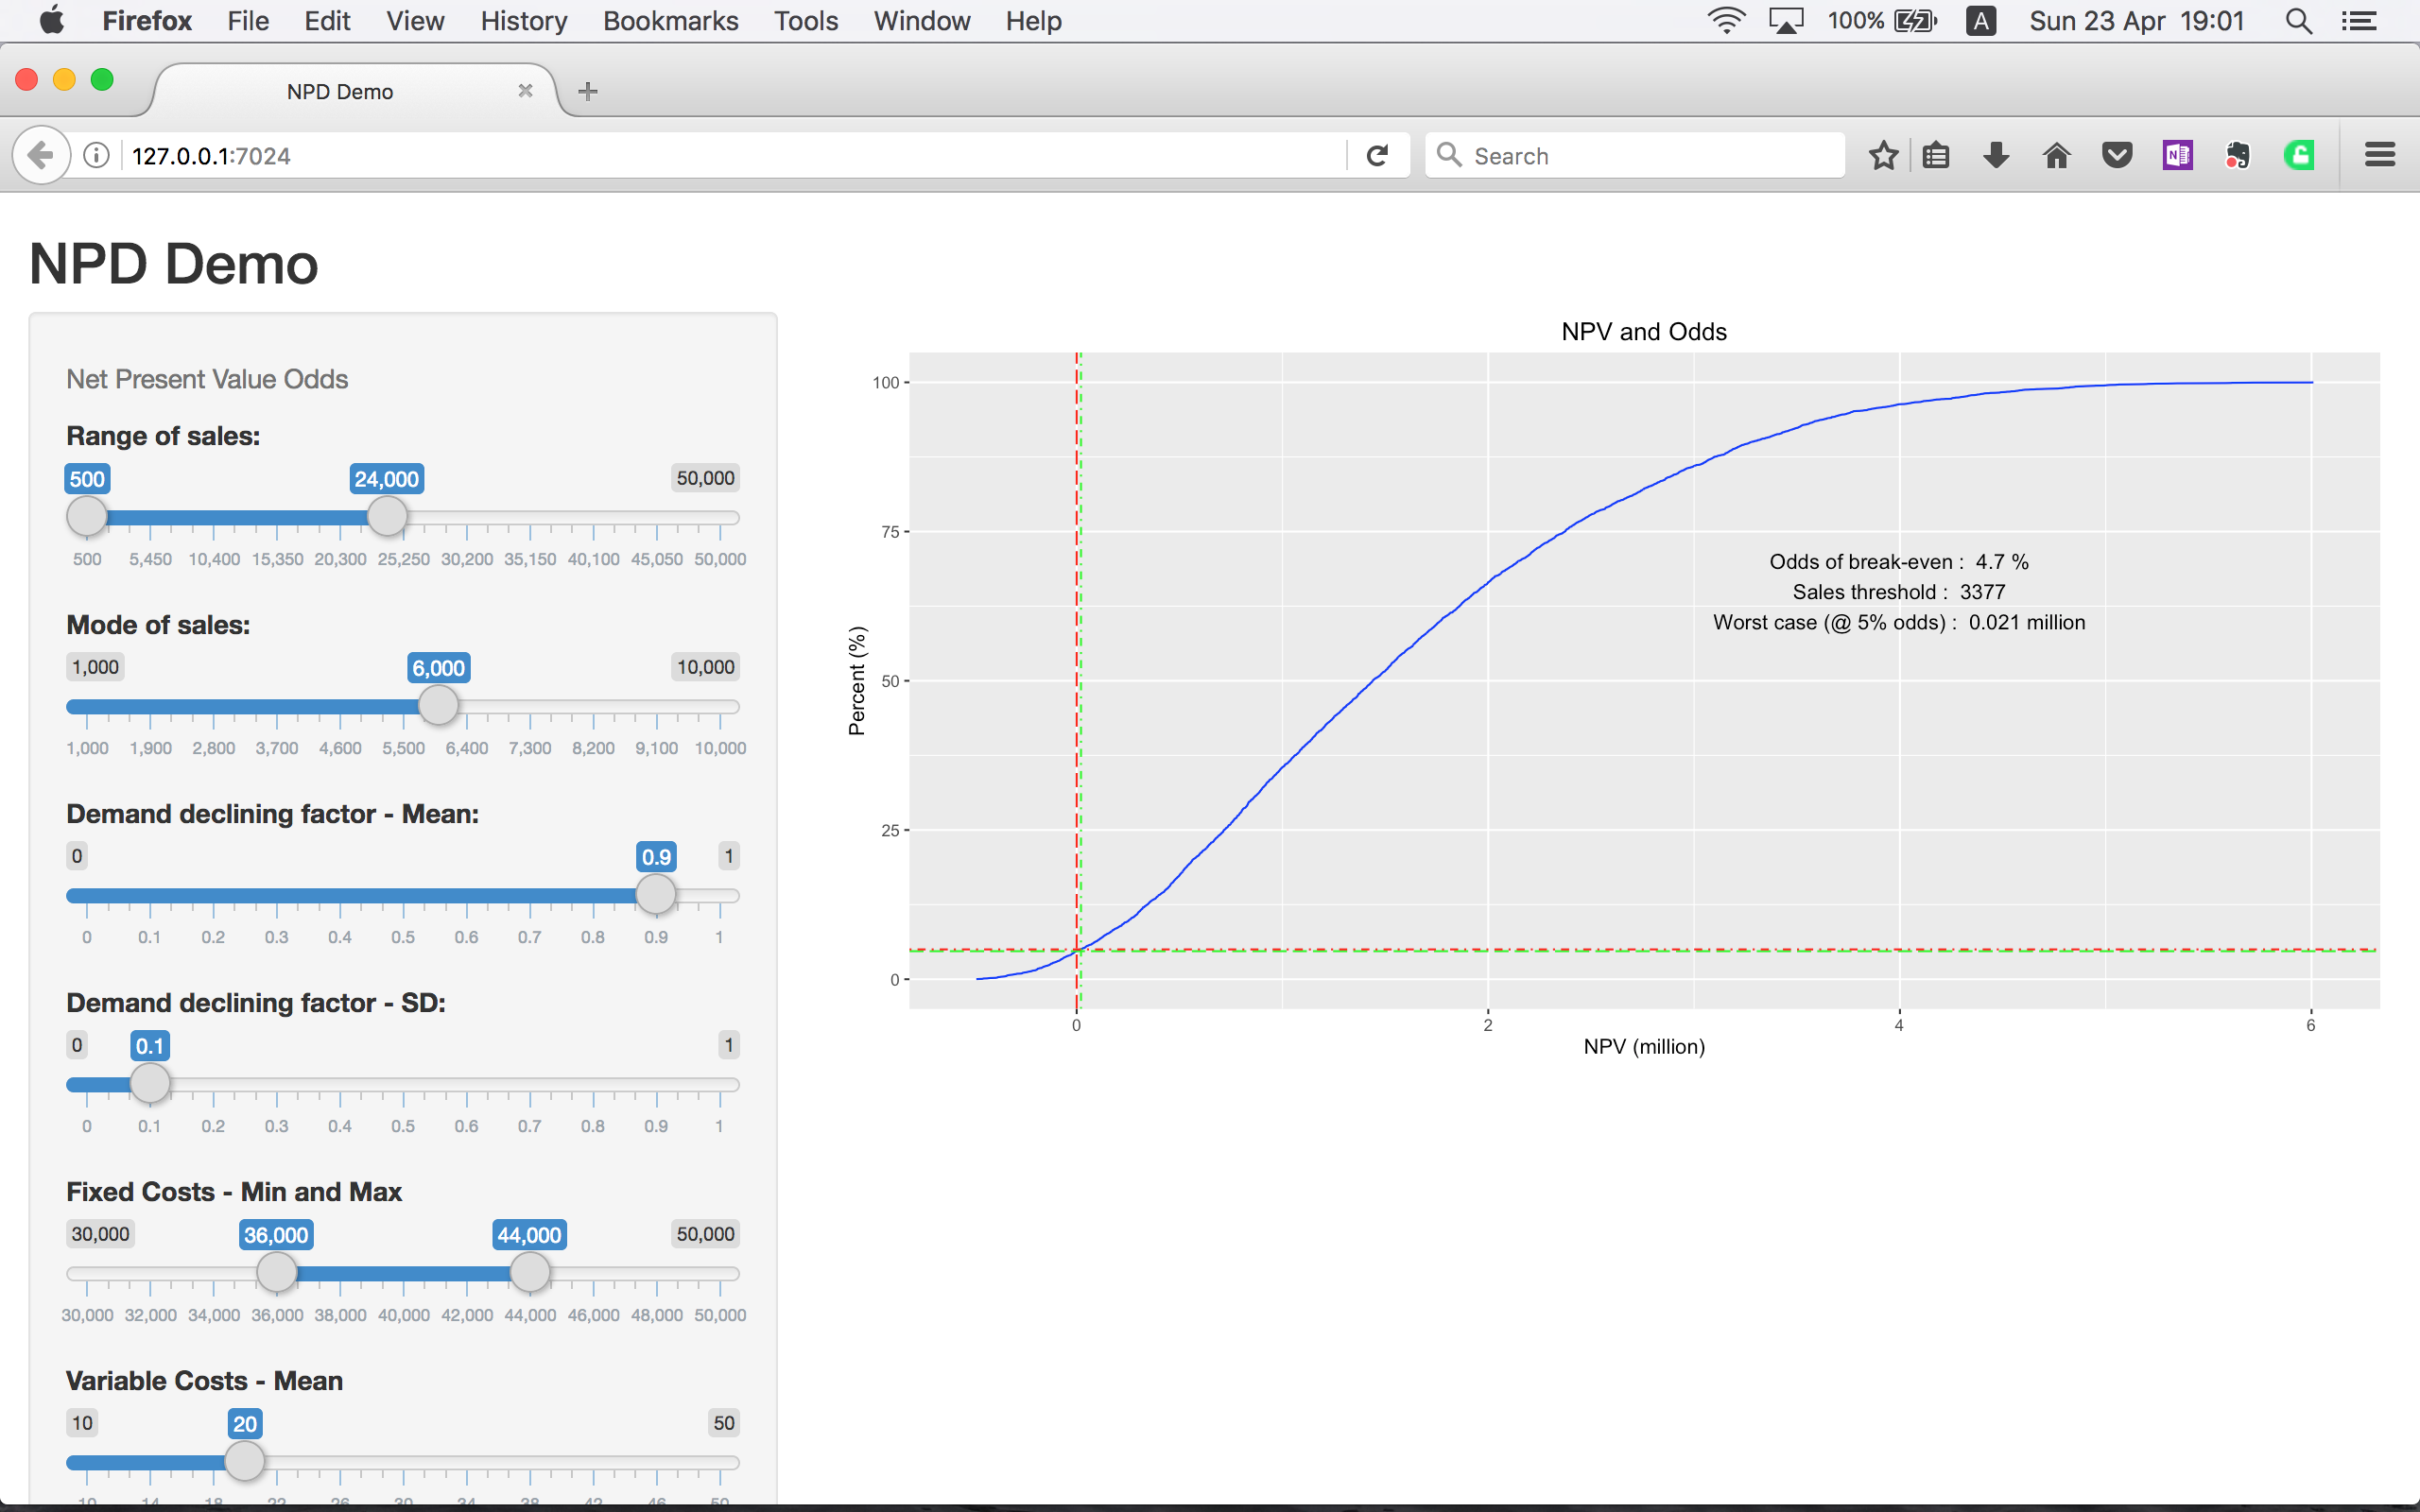Viewport: 2420px width, 1512px height.
Task: Open the Help menu
Action: pyautogui.click(x=1033, y=20)
